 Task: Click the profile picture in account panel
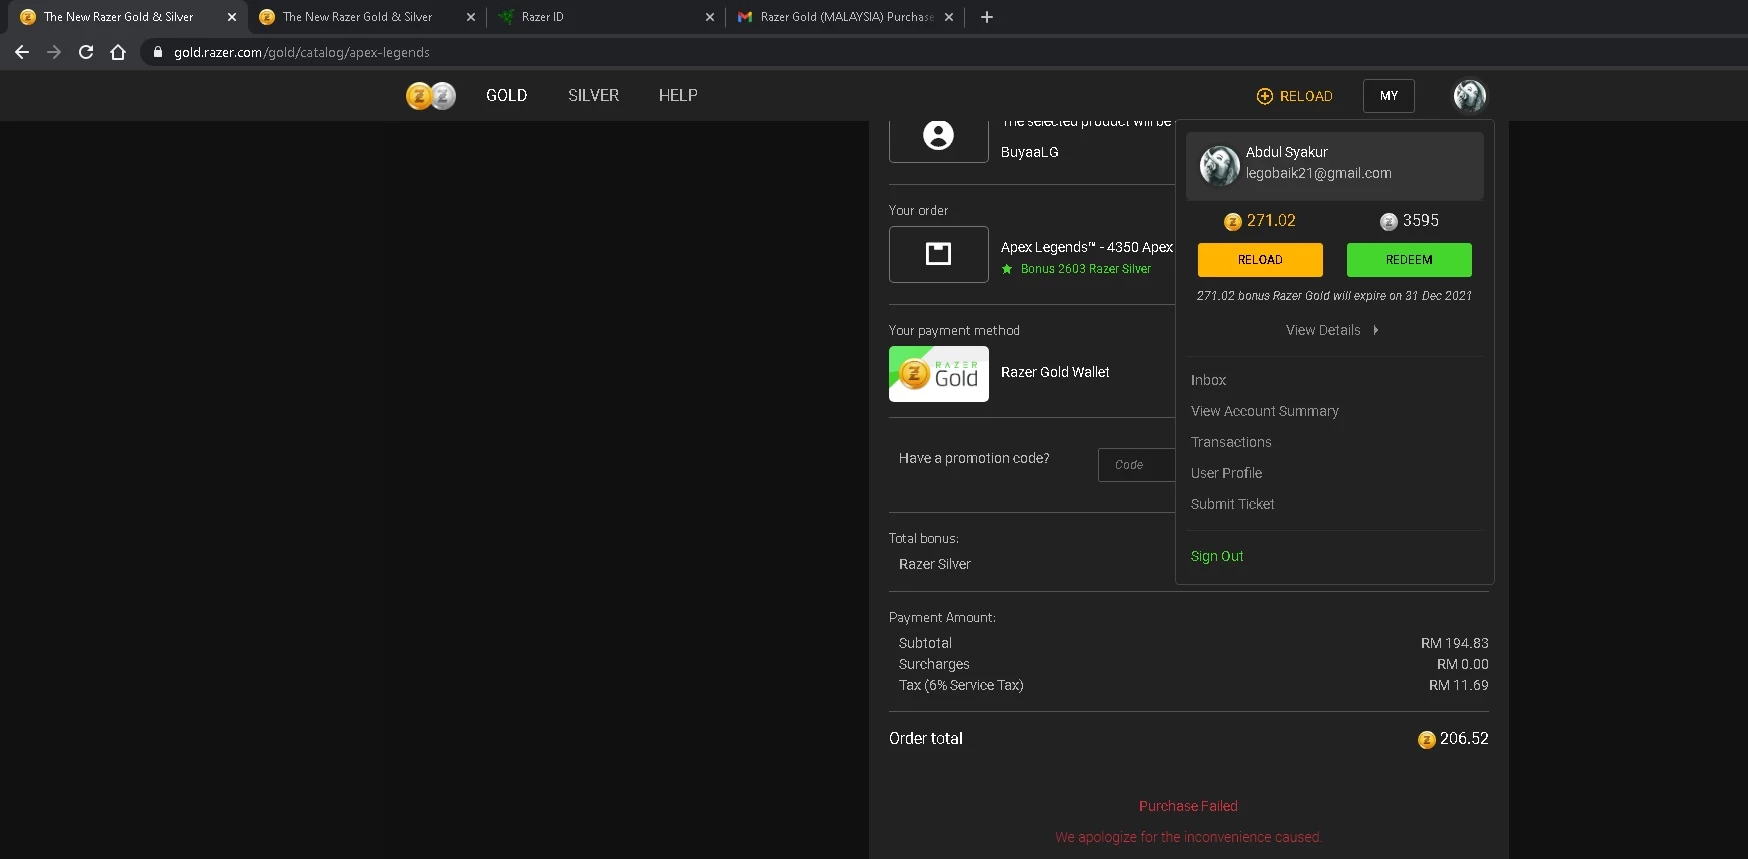click(x=1219, y=165)
